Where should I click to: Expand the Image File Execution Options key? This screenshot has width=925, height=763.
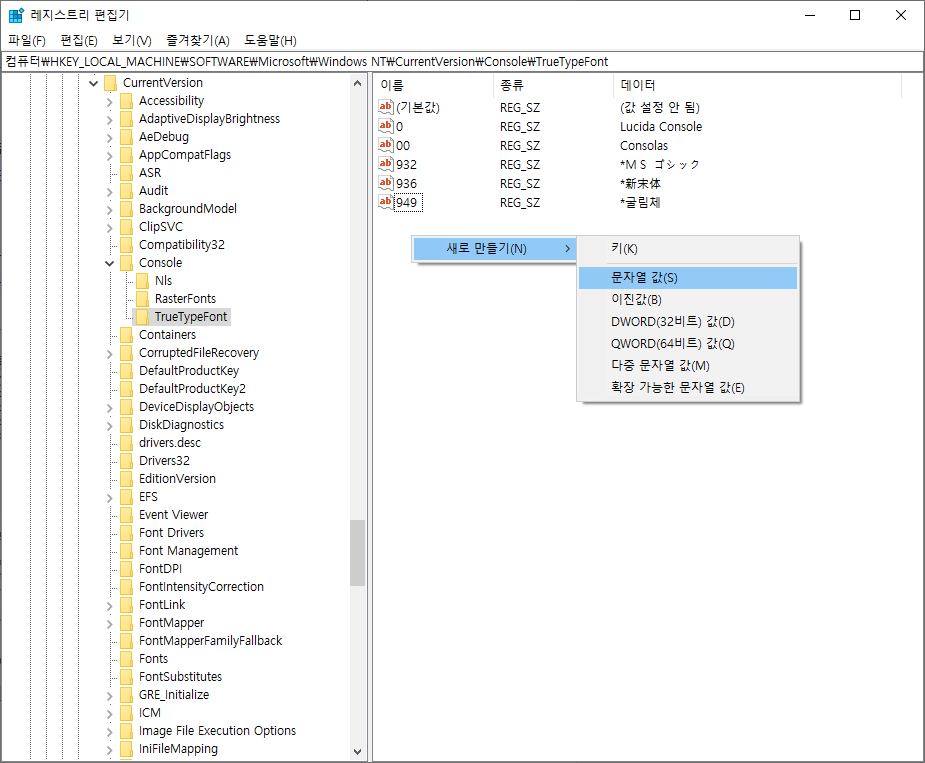(x=109, y=732)
